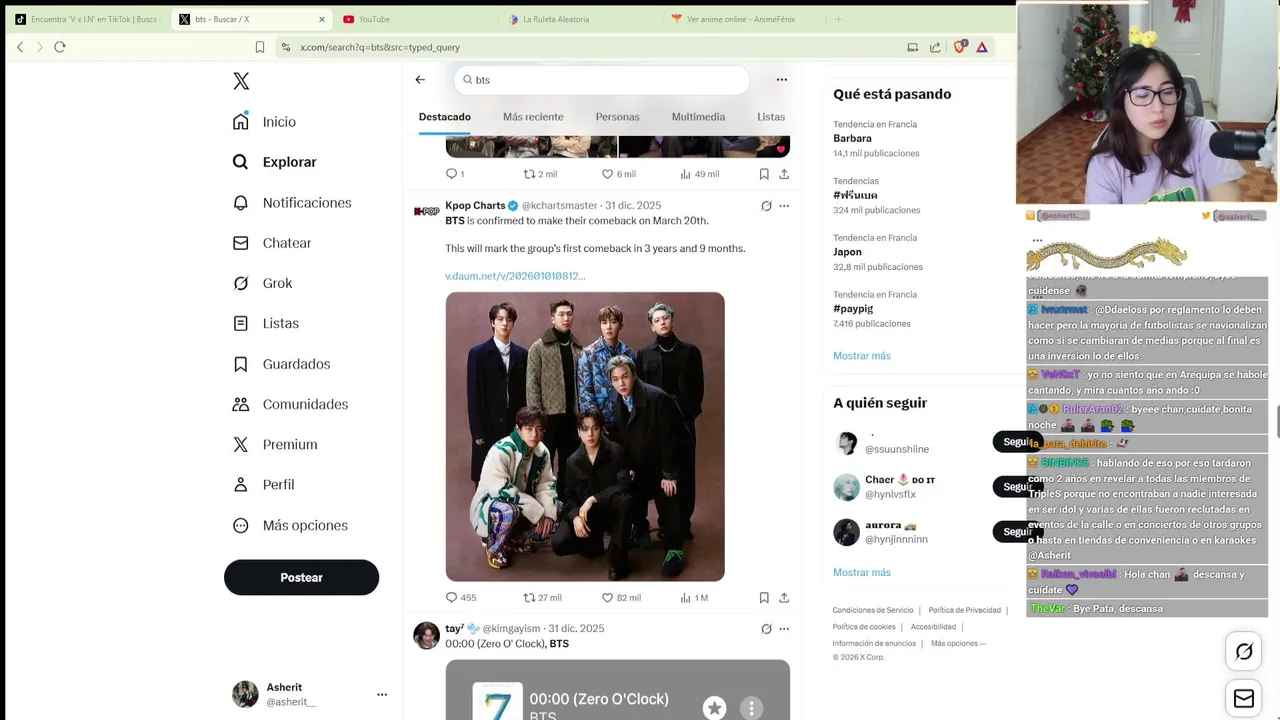The image size is (1280, 720).
Task: Open Comunidades people icon
Action: click(x=241, y=404)
